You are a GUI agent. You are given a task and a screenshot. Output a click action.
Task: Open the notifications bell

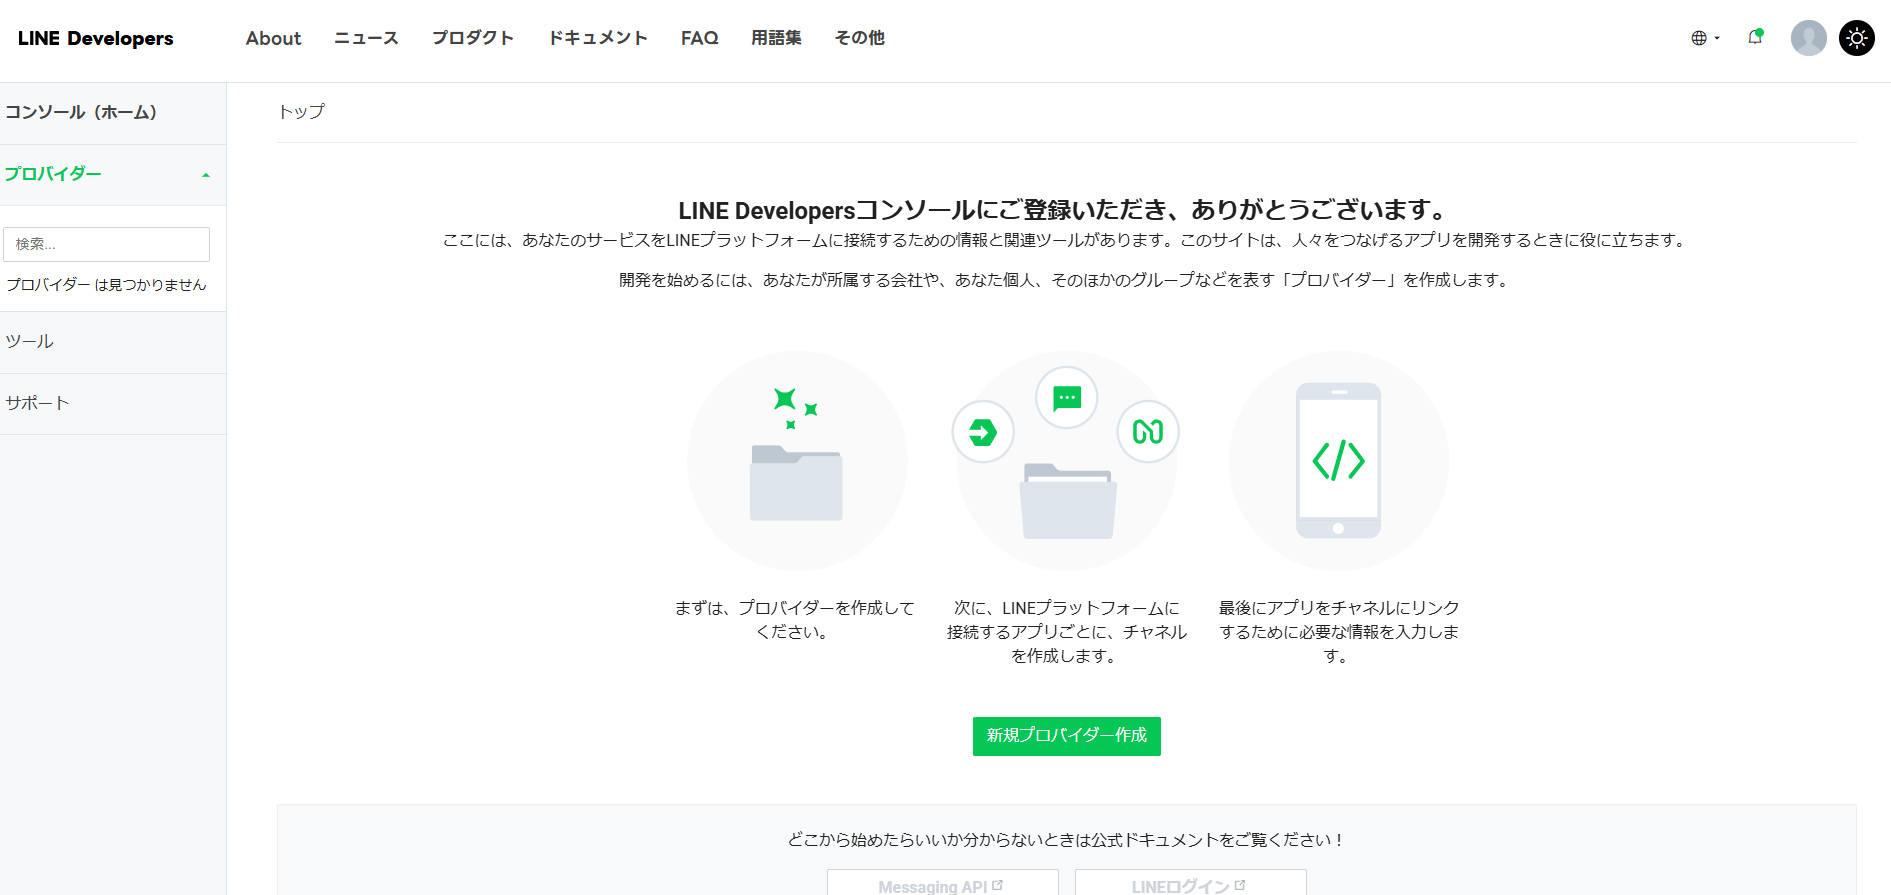pyautogui.click(x=1755, y=37)
